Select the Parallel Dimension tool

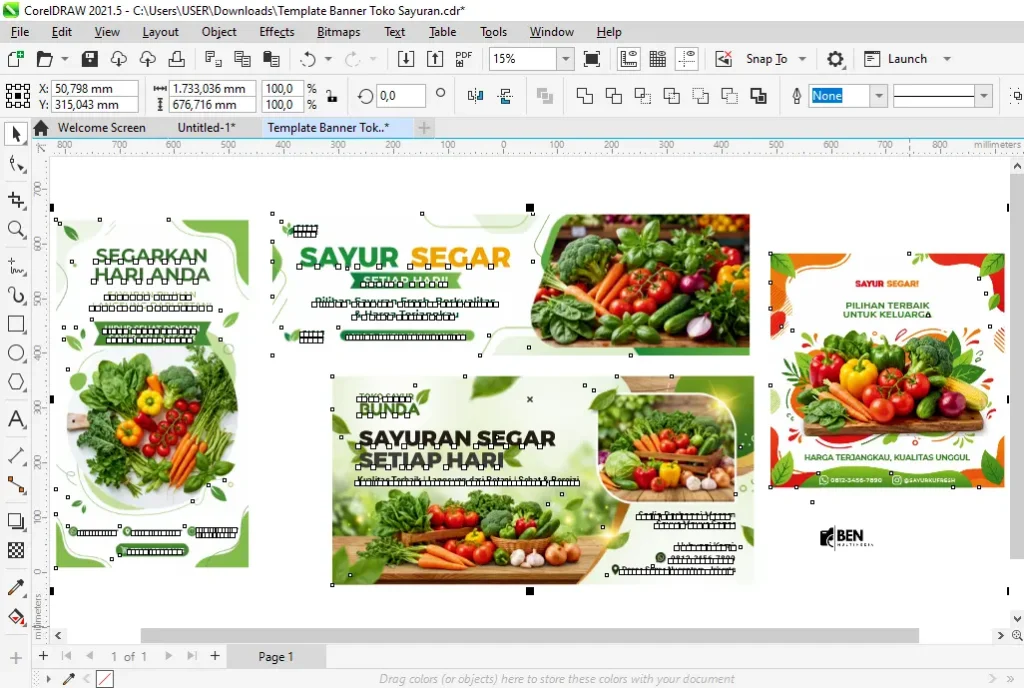tap(16, 455)
